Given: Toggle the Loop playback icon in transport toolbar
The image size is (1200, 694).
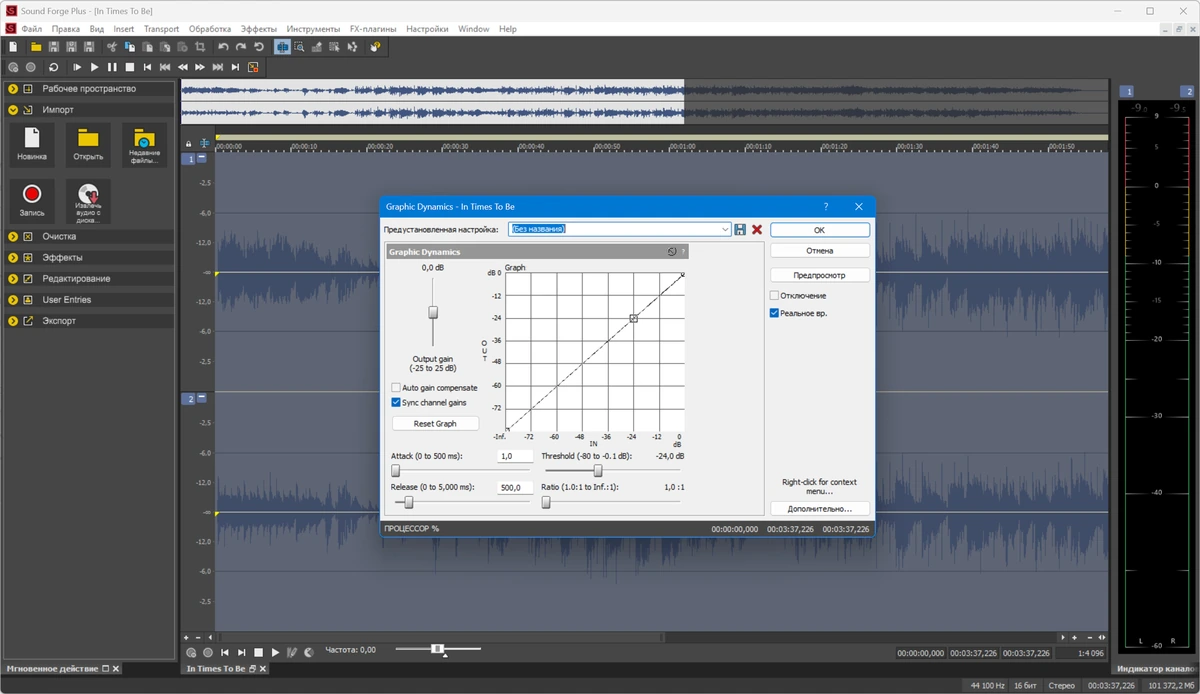Looking at the screenshot, I should tap(53, 67).
